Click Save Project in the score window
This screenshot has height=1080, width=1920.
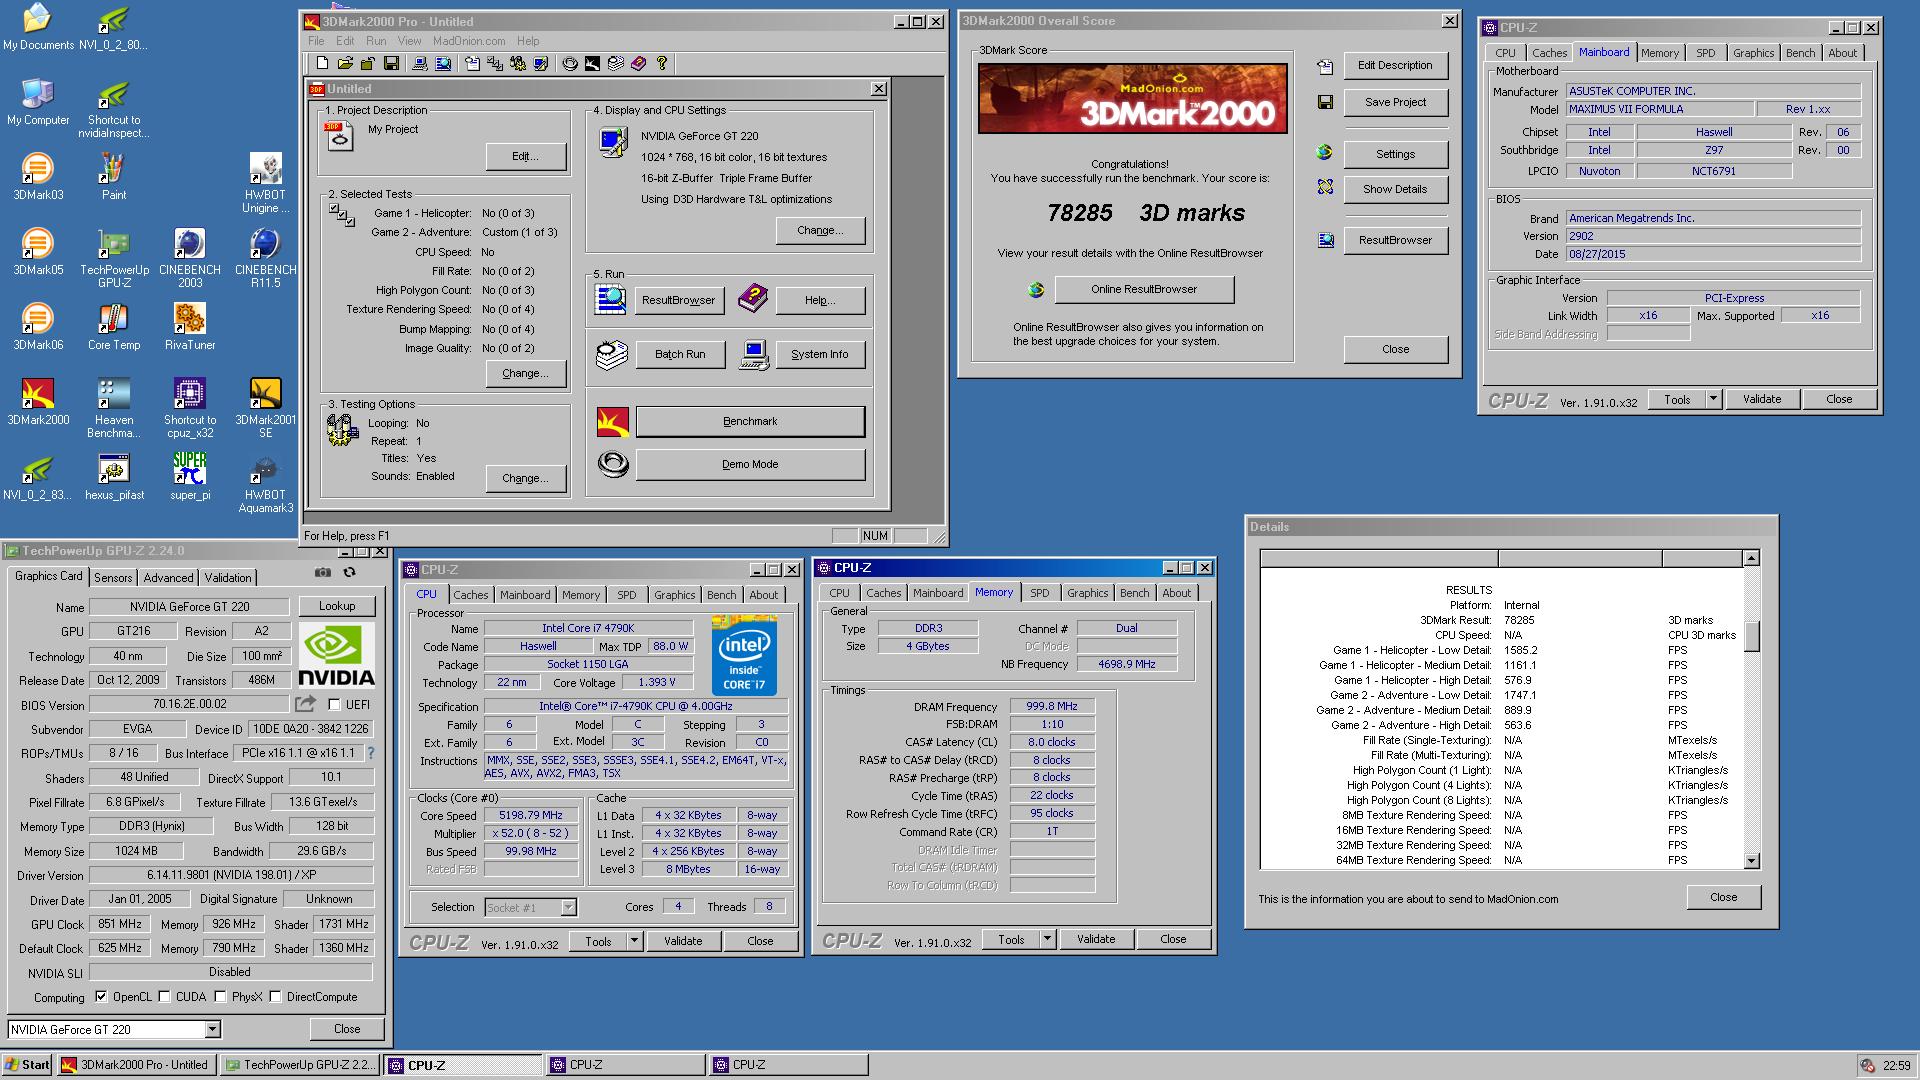1395,102
